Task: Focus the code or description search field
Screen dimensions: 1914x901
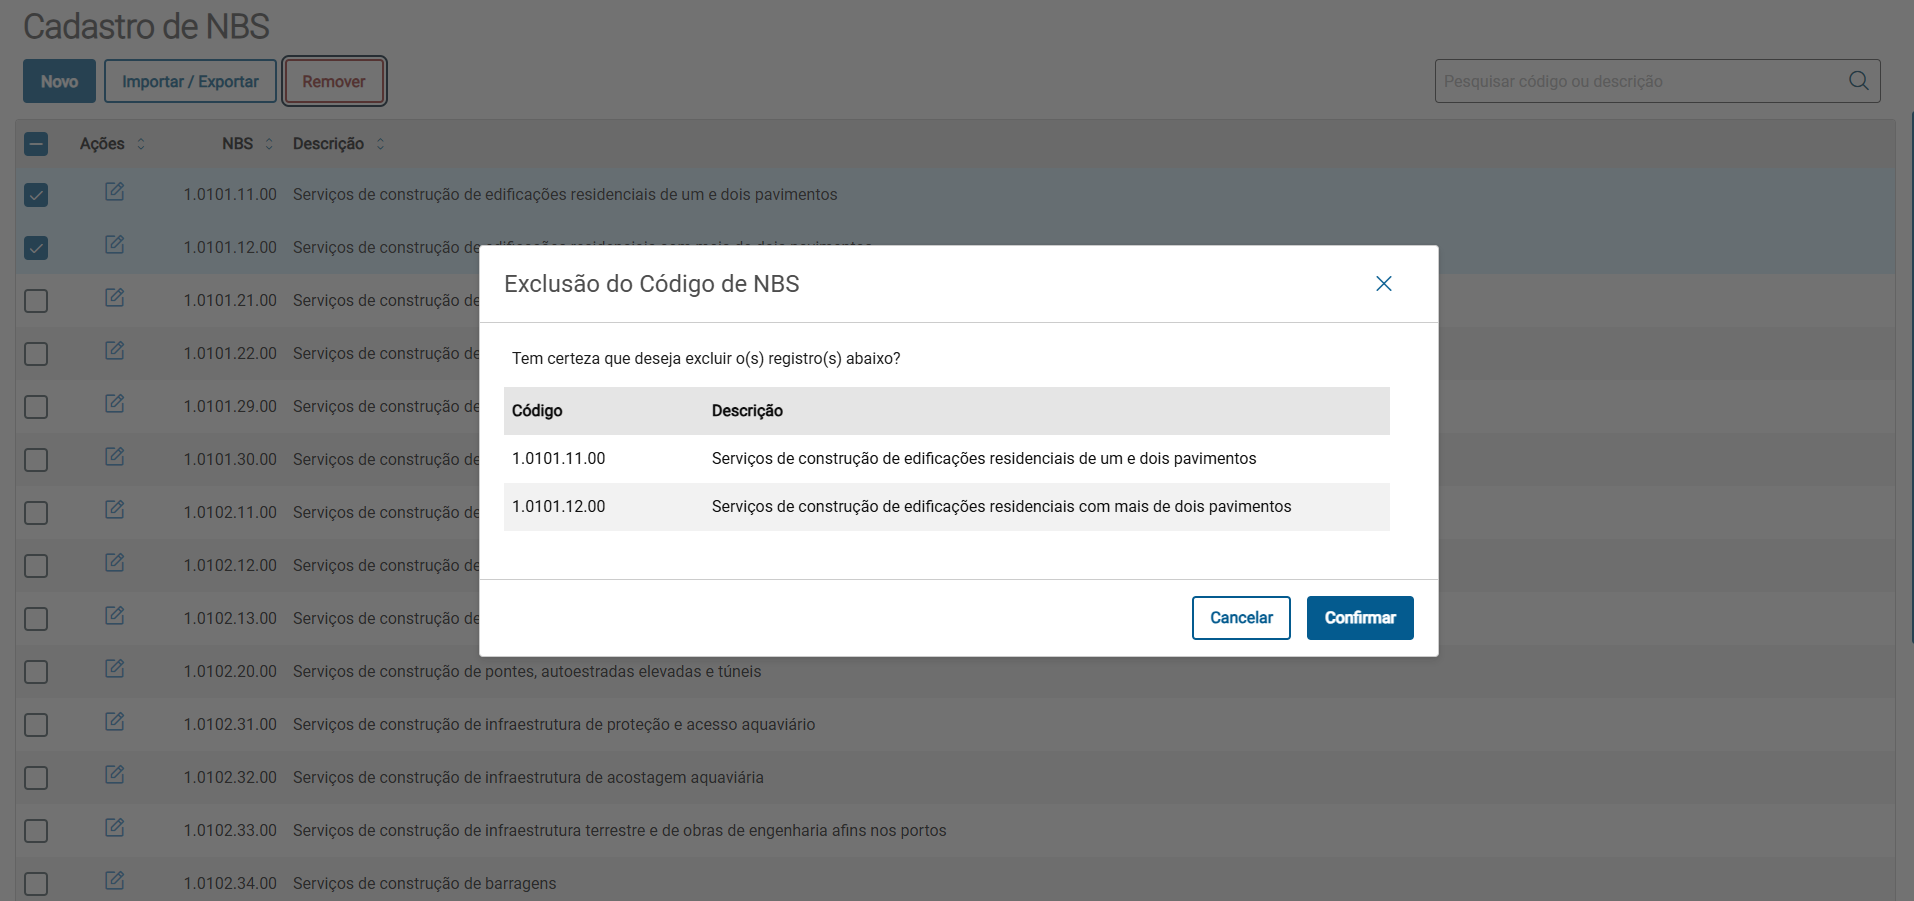Action: [1640, 81]
